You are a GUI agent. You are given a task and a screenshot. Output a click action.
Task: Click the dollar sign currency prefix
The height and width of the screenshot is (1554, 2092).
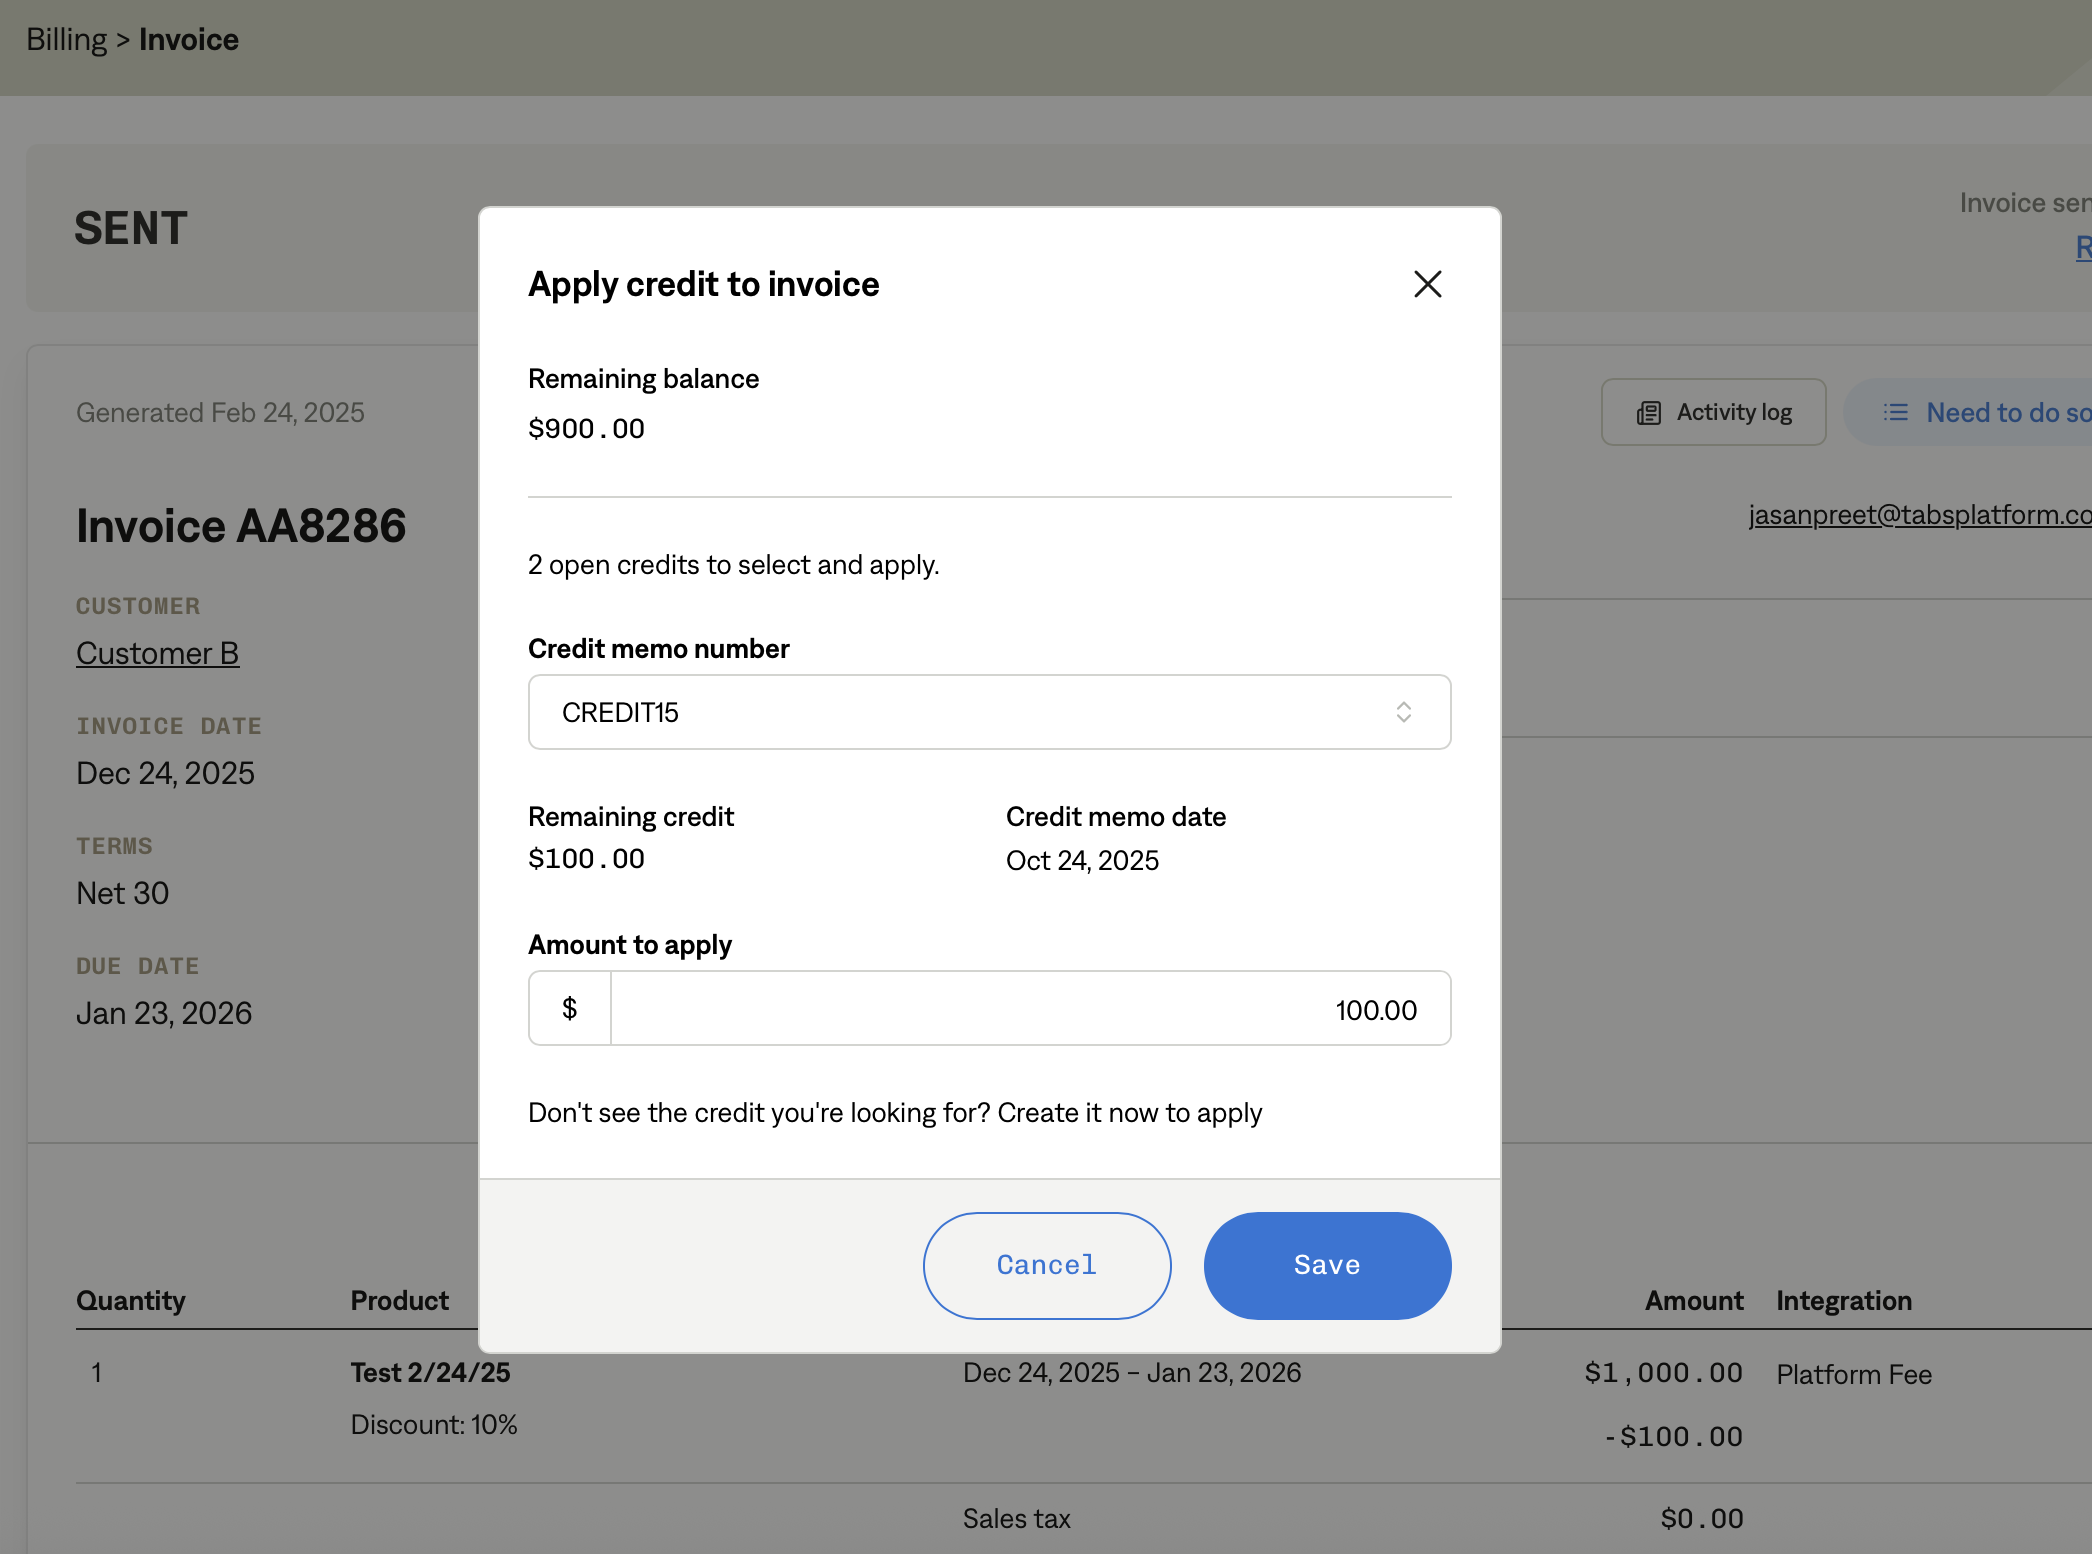569,1008
